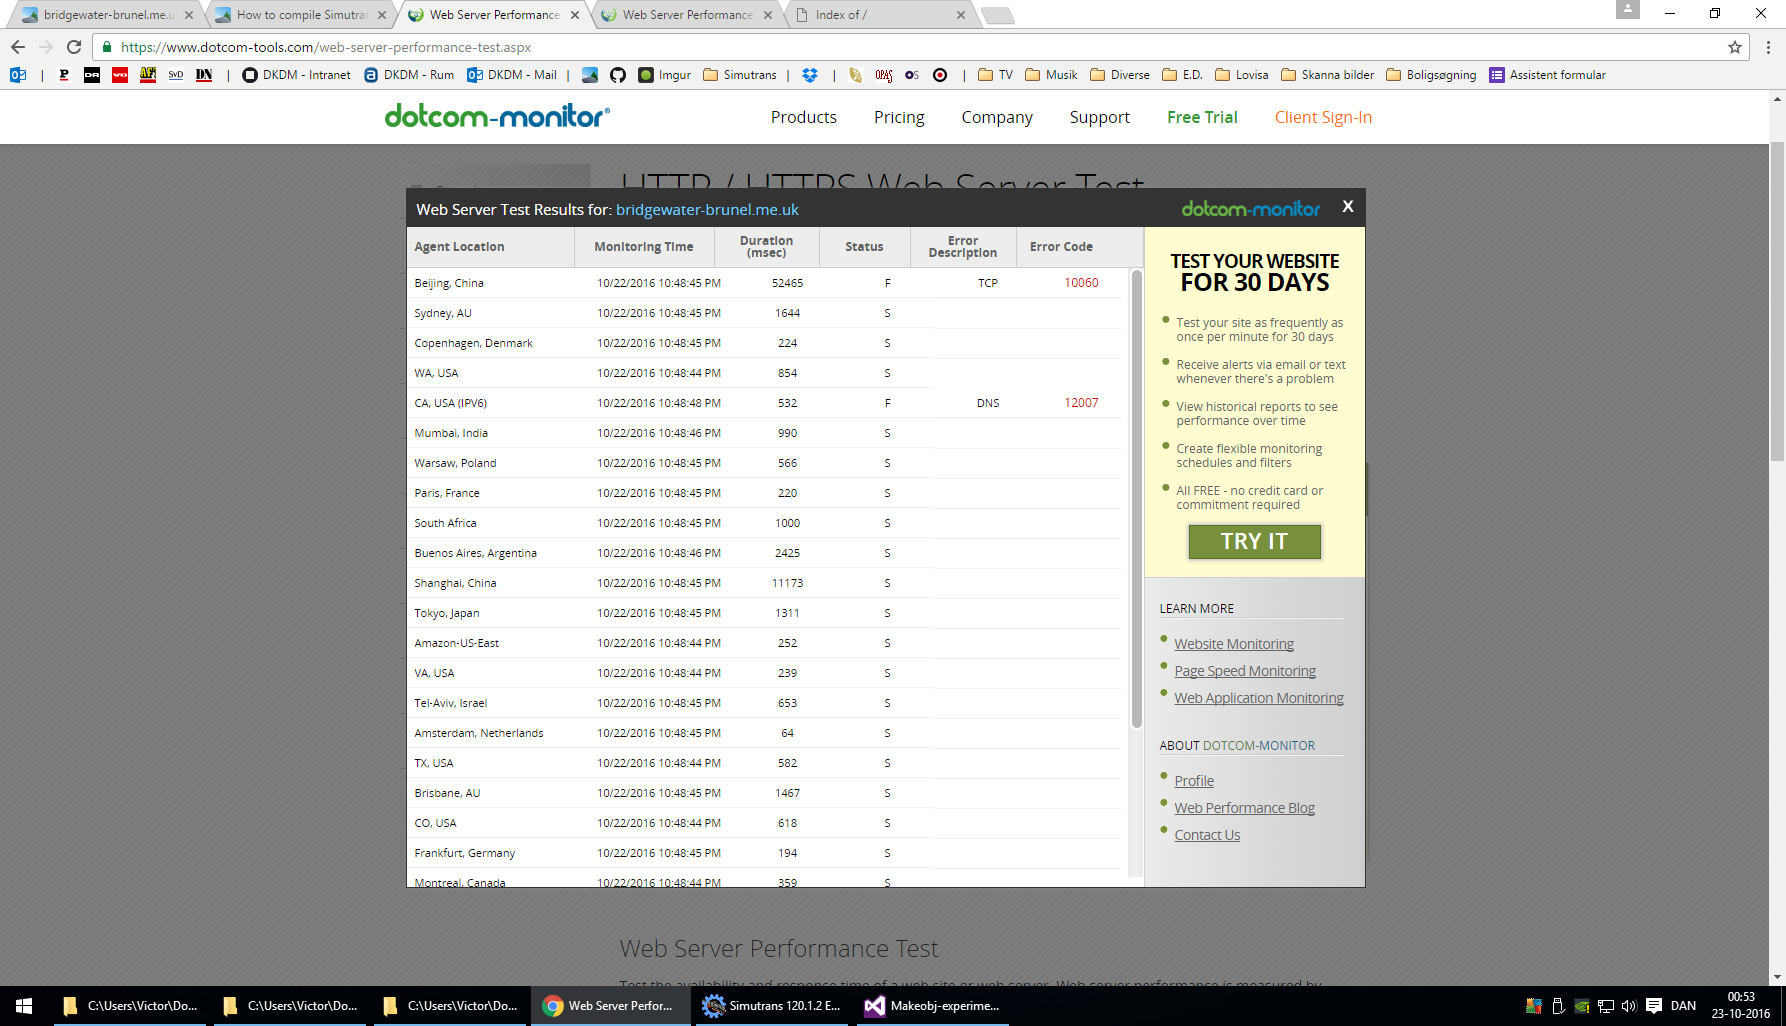Screen dimensions: 1786x1026
Task: Open the network tray icon
Action: coord(1605,1006)
